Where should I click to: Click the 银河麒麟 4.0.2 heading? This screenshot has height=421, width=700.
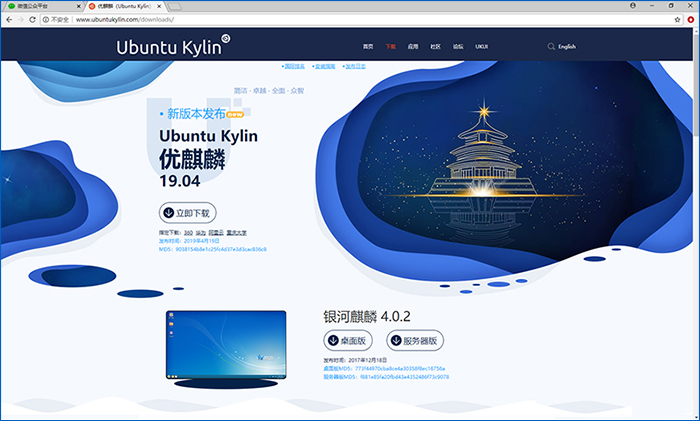(x=367, y=317)
